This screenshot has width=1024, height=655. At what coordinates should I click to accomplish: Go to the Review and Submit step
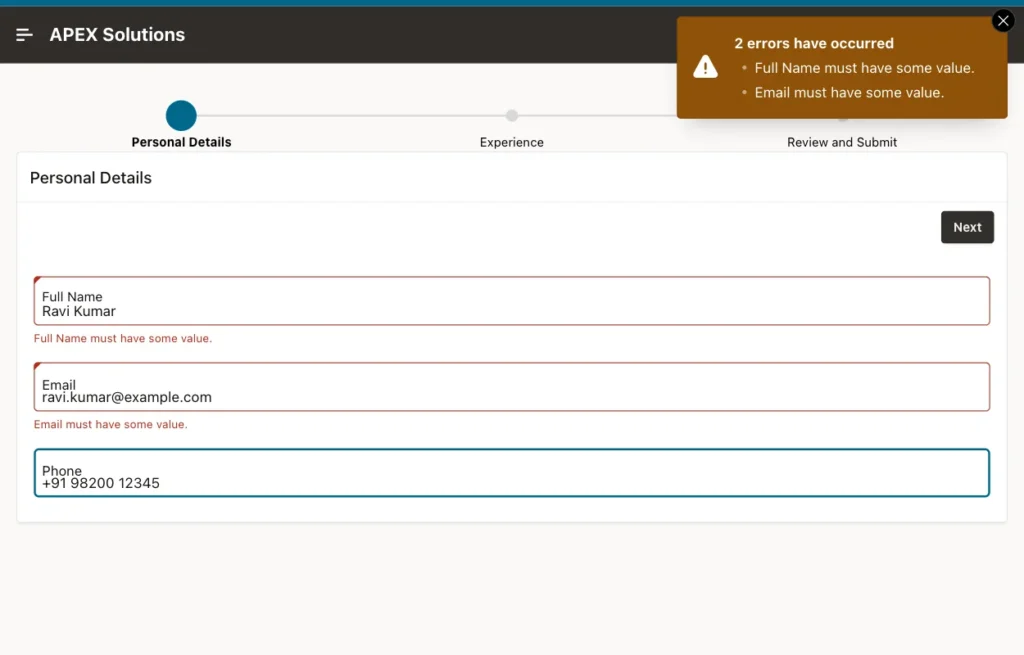click(x=842, y=142)
